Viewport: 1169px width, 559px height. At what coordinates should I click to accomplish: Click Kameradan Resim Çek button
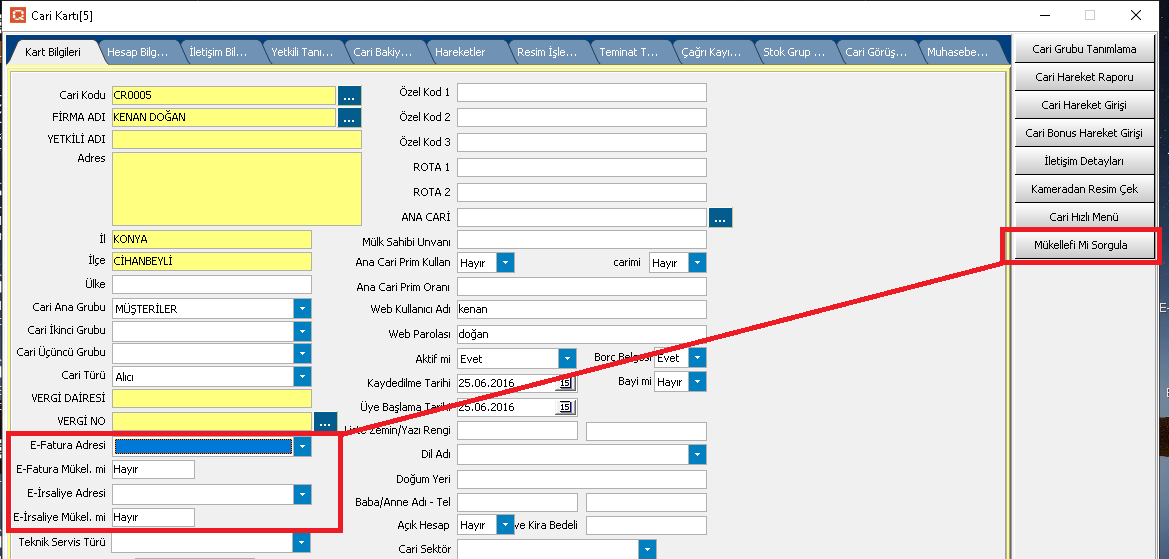click(x=1084, y=189)
